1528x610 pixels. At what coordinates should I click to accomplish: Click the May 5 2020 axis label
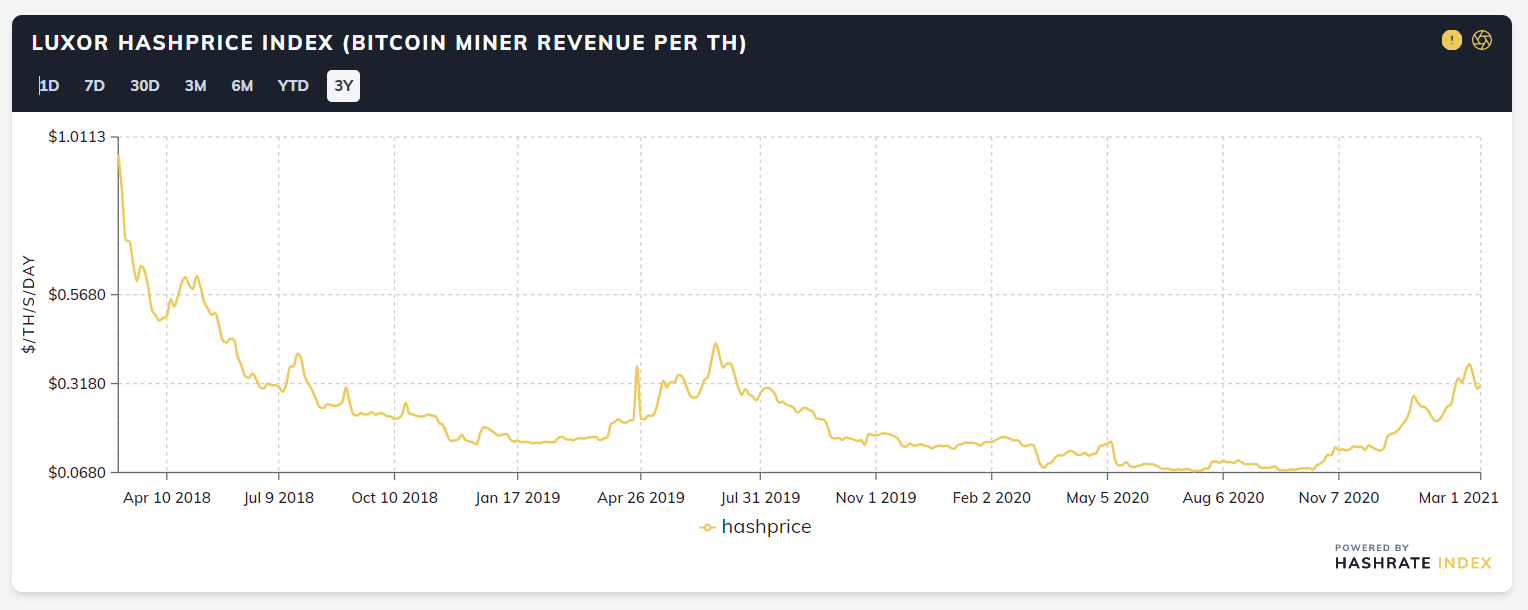(1107, 497)
